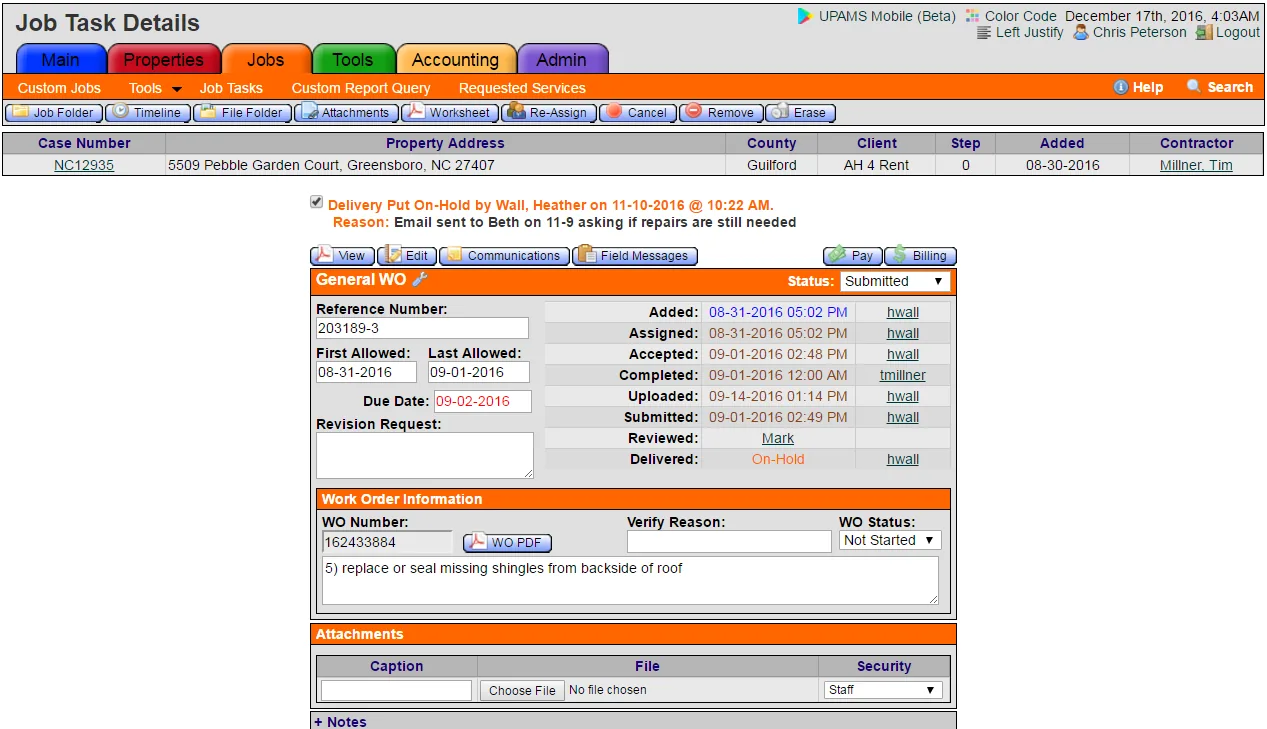Expand the Tools submenu in orange bar
Screen dimensions: 1267x729
155,88
